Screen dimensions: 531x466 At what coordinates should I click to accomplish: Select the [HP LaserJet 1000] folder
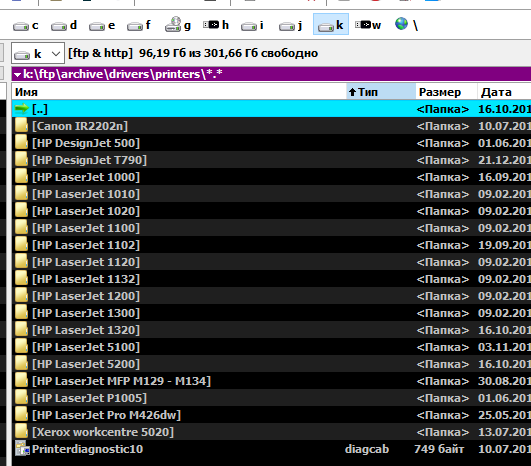[x=86, y=177]
